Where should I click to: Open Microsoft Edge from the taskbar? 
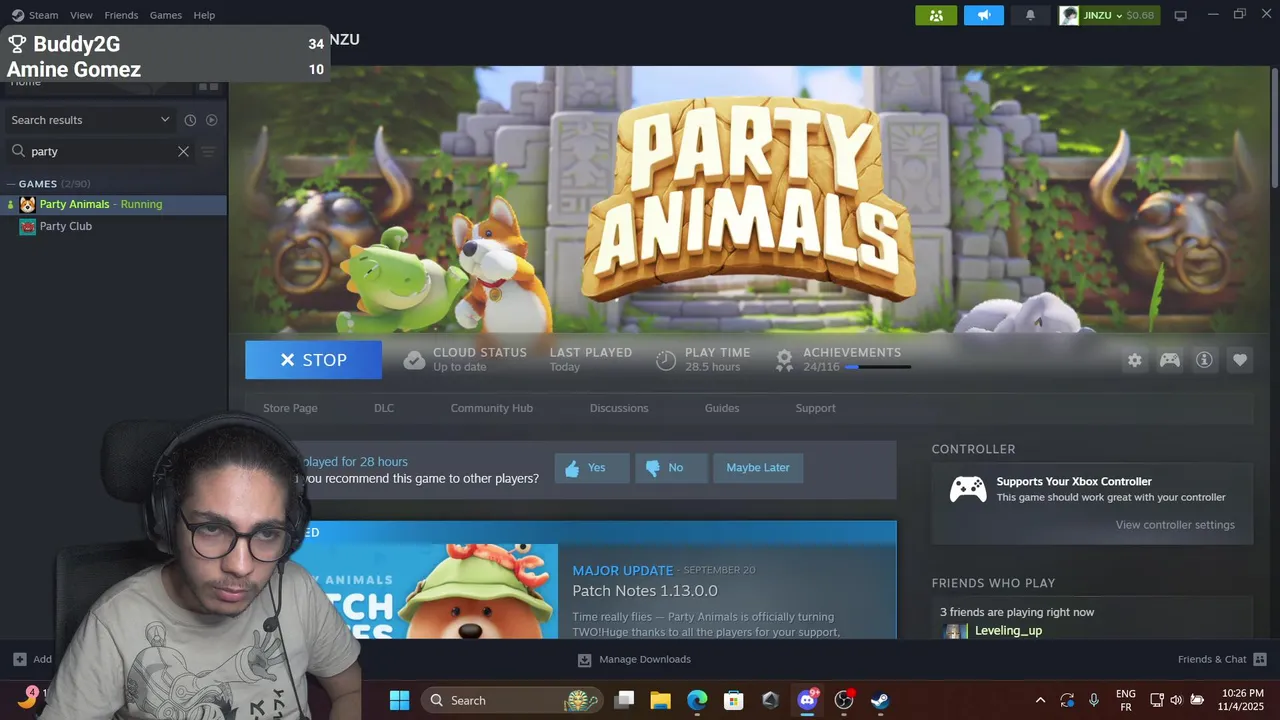click(x=697, y=700)
